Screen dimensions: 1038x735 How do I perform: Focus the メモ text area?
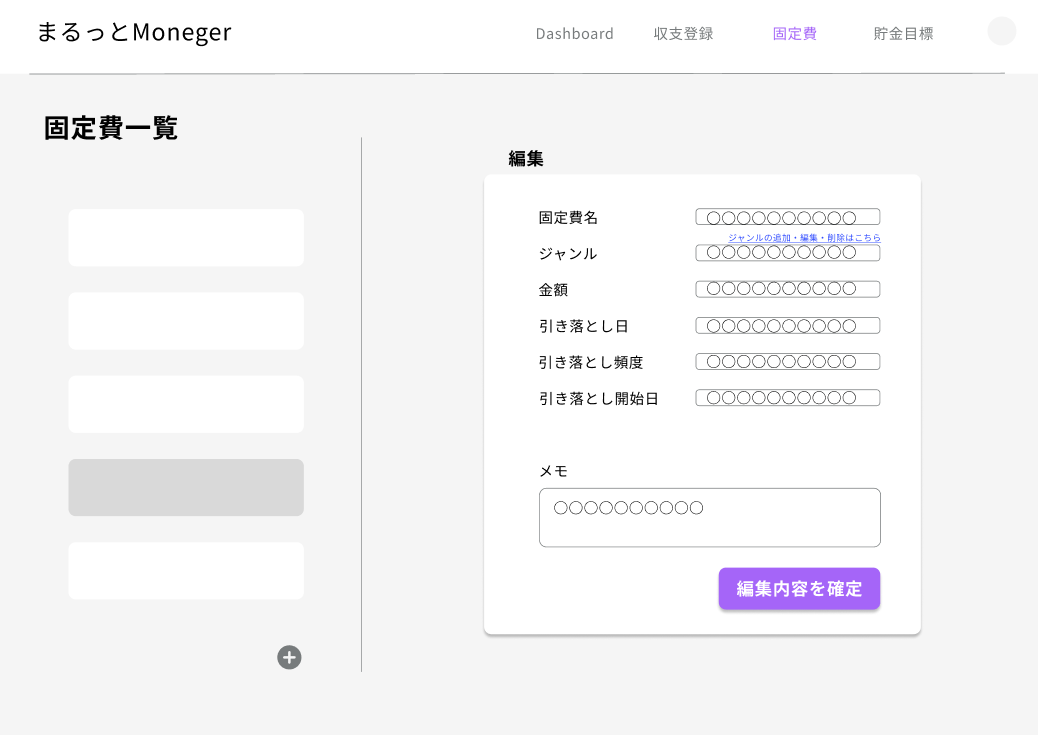[x=710, y=518]
